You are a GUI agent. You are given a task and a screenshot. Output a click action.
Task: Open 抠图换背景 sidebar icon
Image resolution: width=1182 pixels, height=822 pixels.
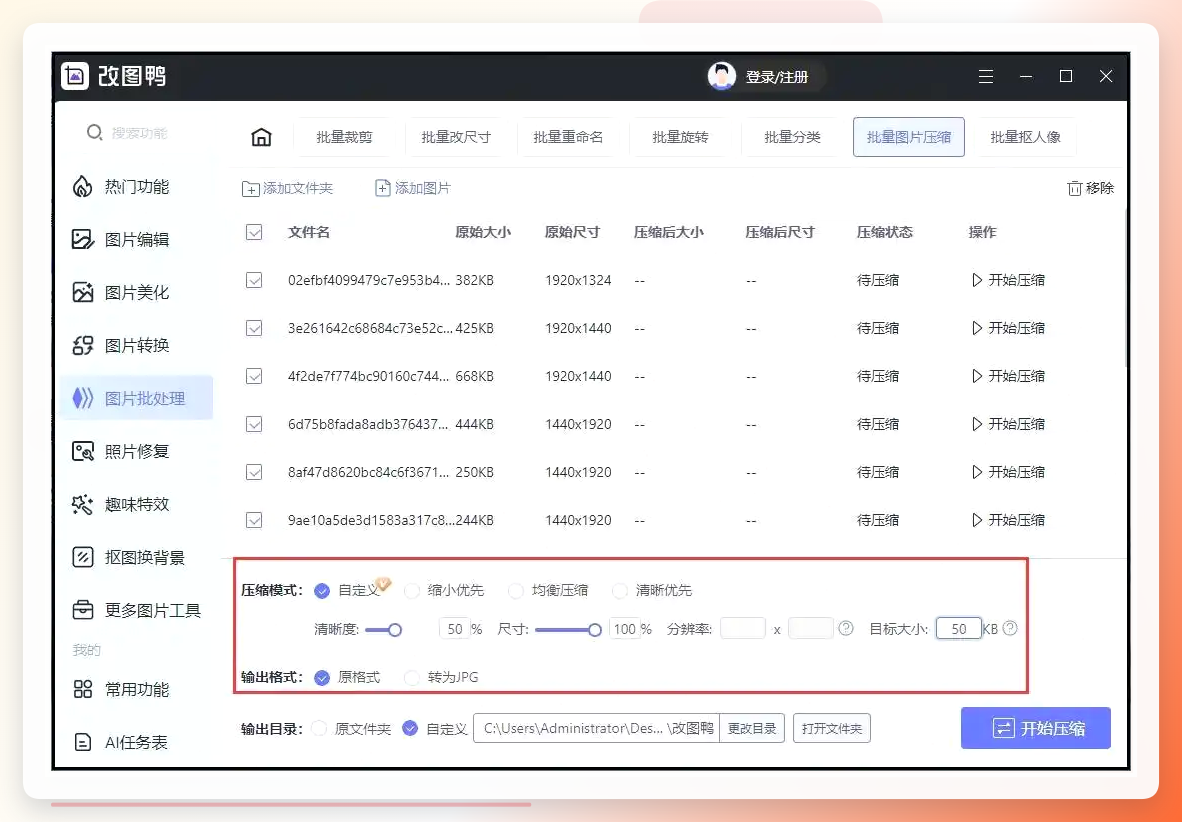click(82, 557)
